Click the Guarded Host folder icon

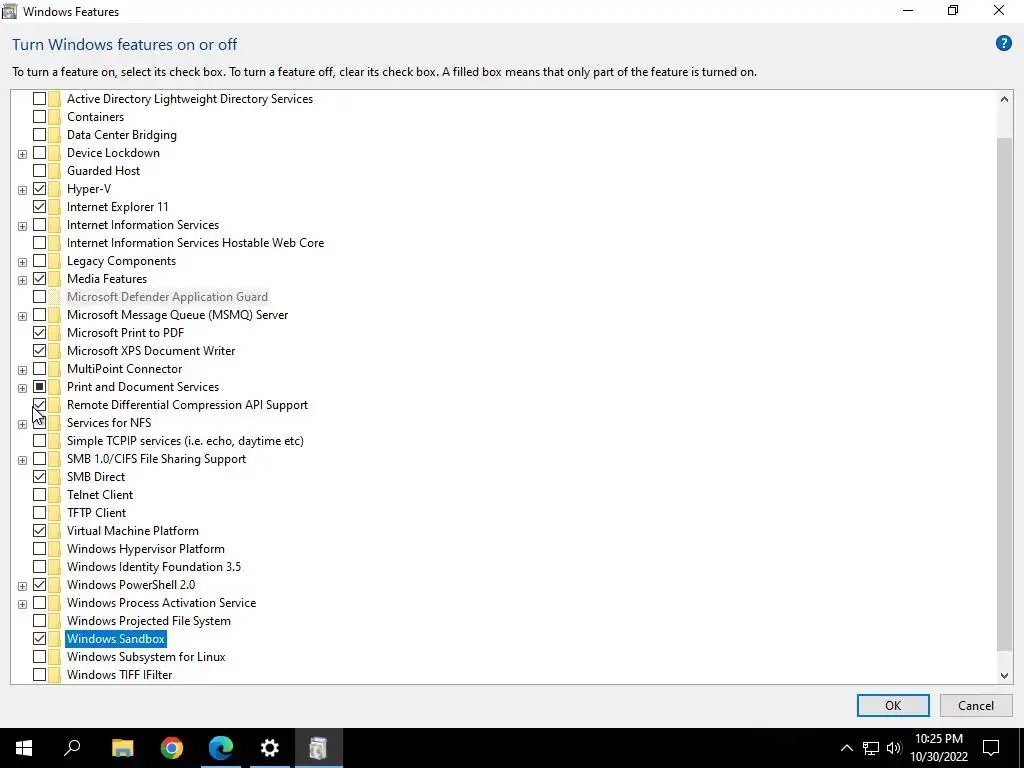pyautogui.click(x=54, y=171)
